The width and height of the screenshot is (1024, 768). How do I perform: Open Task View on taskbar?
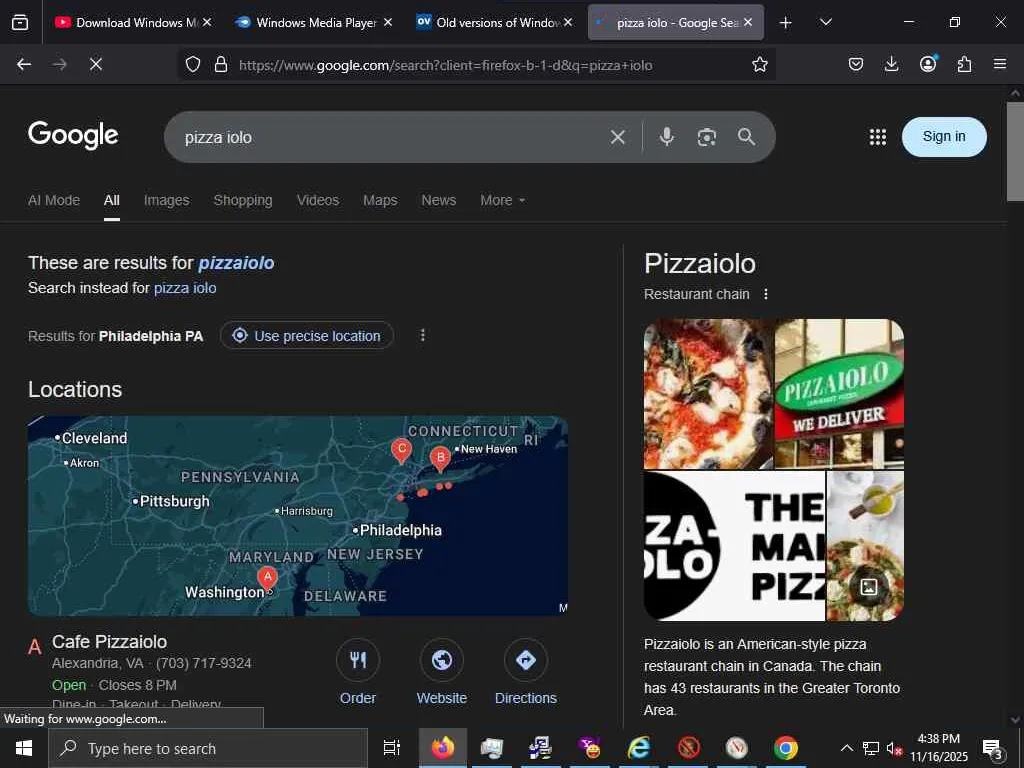pyautogui.click(x=391, y=748)
